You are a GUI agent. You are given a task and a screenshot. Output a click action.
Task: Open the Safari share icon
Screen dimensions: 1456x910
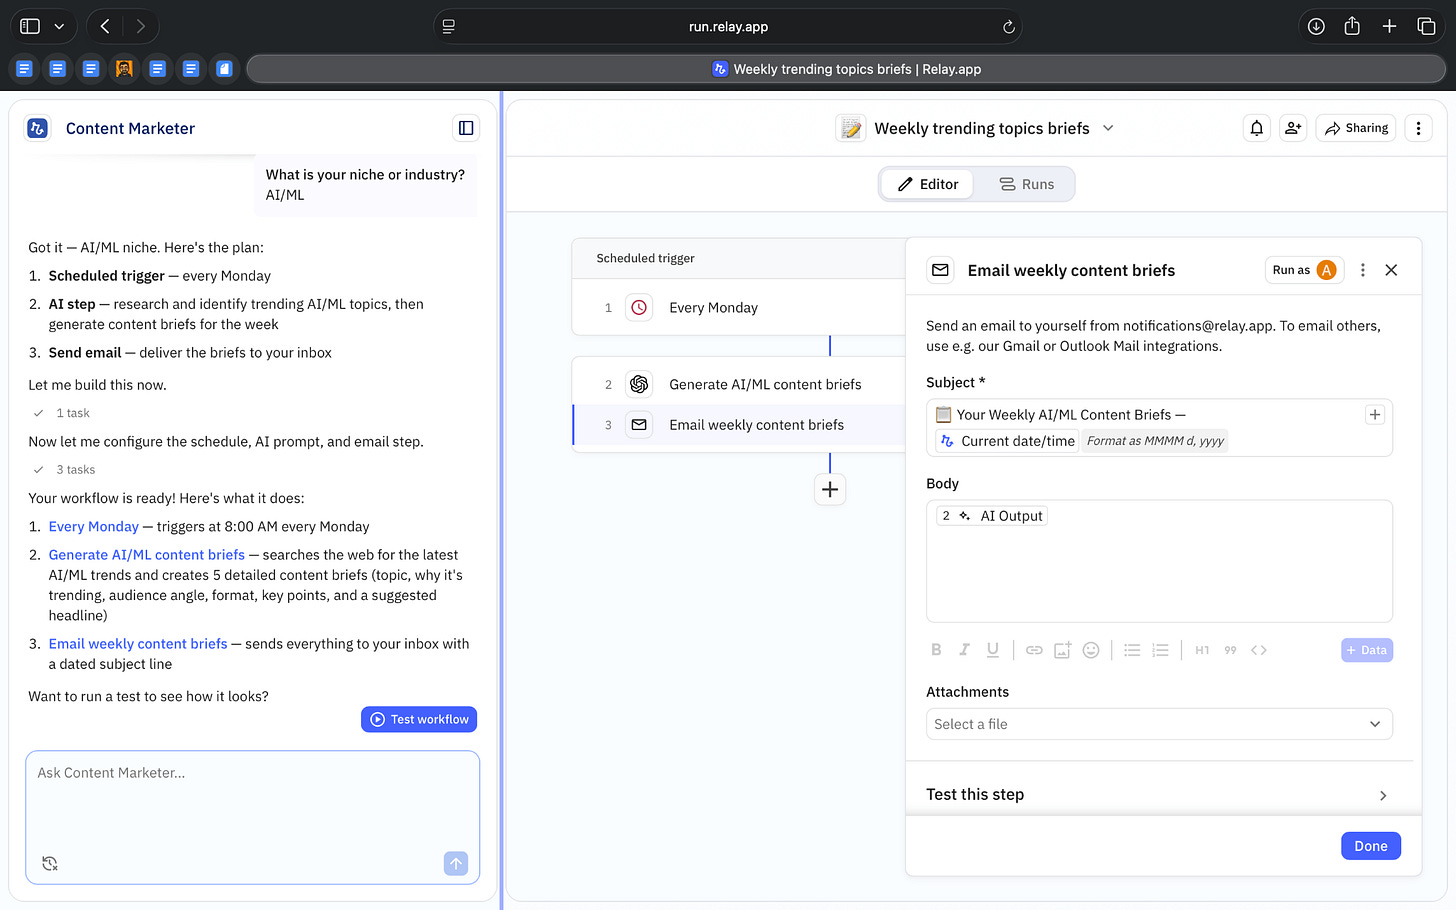tap(1352, 27)
